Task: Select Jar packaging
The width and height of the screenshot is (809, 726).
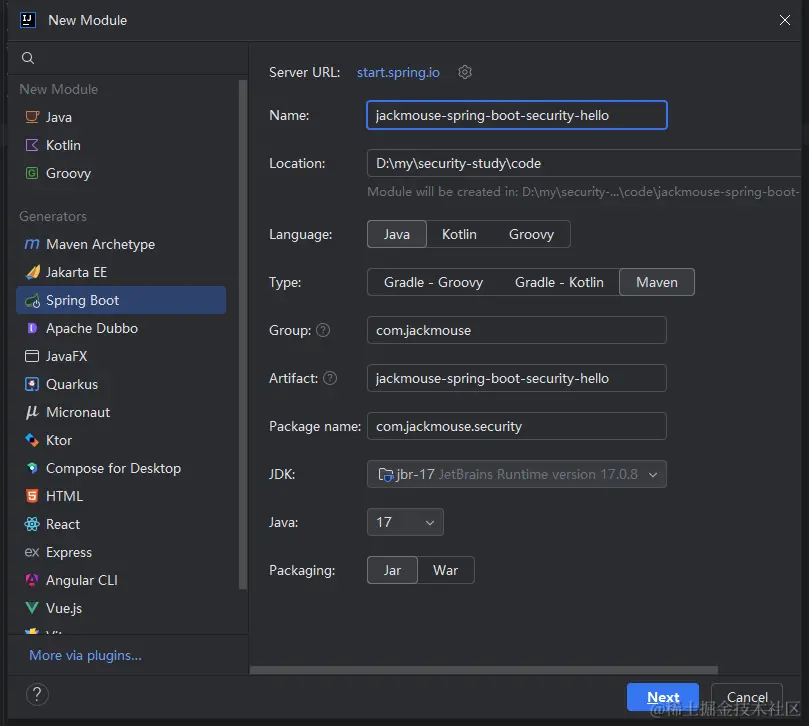Action: tap(392, 570)
